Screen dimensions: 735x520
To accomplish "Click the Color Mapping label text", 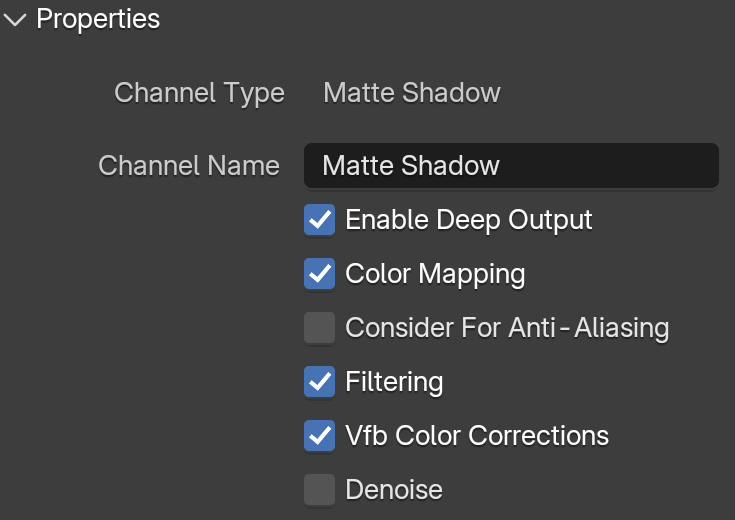I will pos(435,274).
